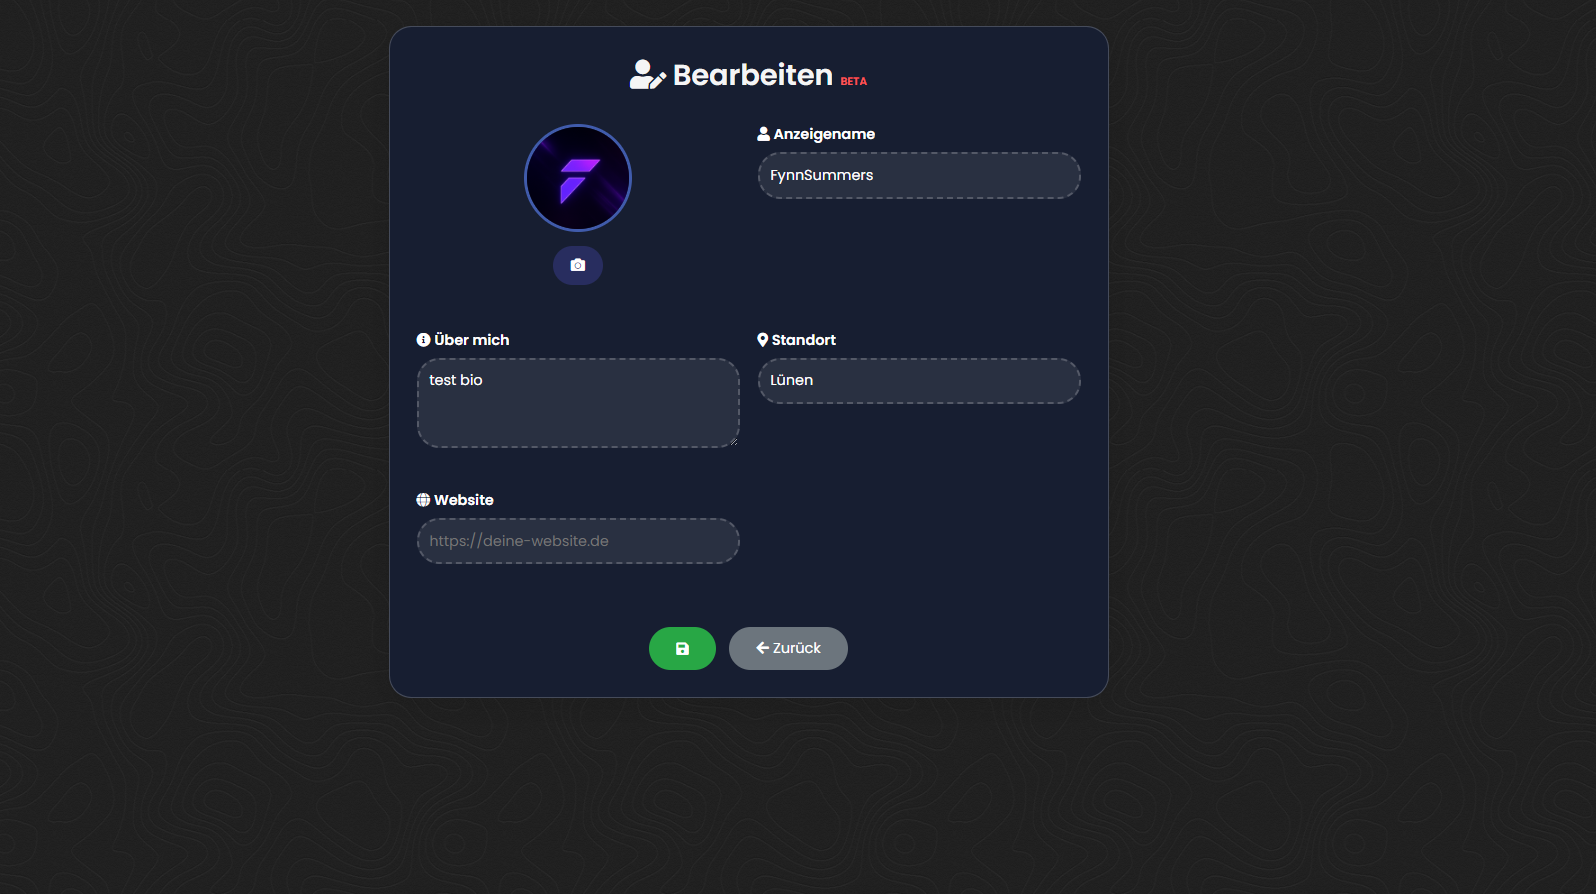Click the info icon next to Über mich
Viewport: 1596px width, 894px height.
pos(423,340)
